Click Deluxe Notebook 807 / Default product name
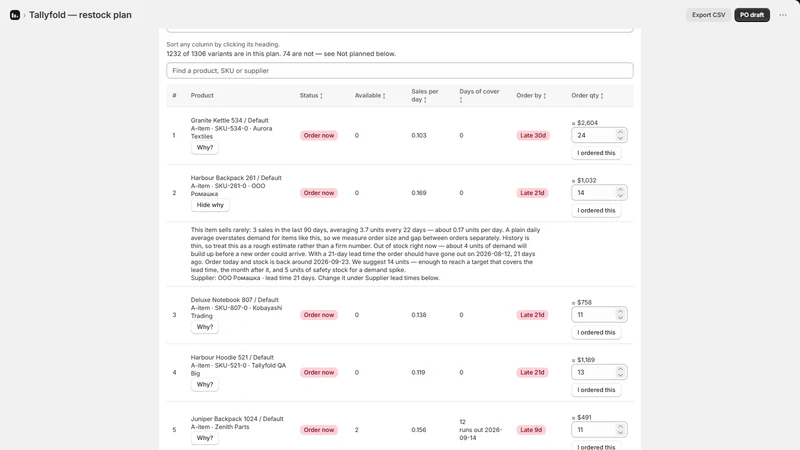The image size is (800, 450). click(x=235, y=300)
